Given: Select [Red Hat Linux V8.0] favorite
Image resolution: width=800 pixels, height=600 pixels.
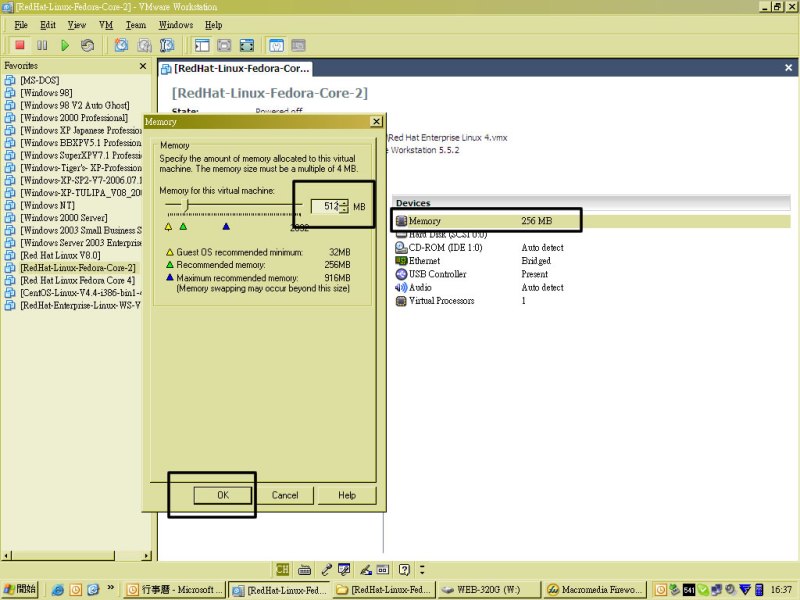Looking at the screenshot, I should (x=60, y=256).
